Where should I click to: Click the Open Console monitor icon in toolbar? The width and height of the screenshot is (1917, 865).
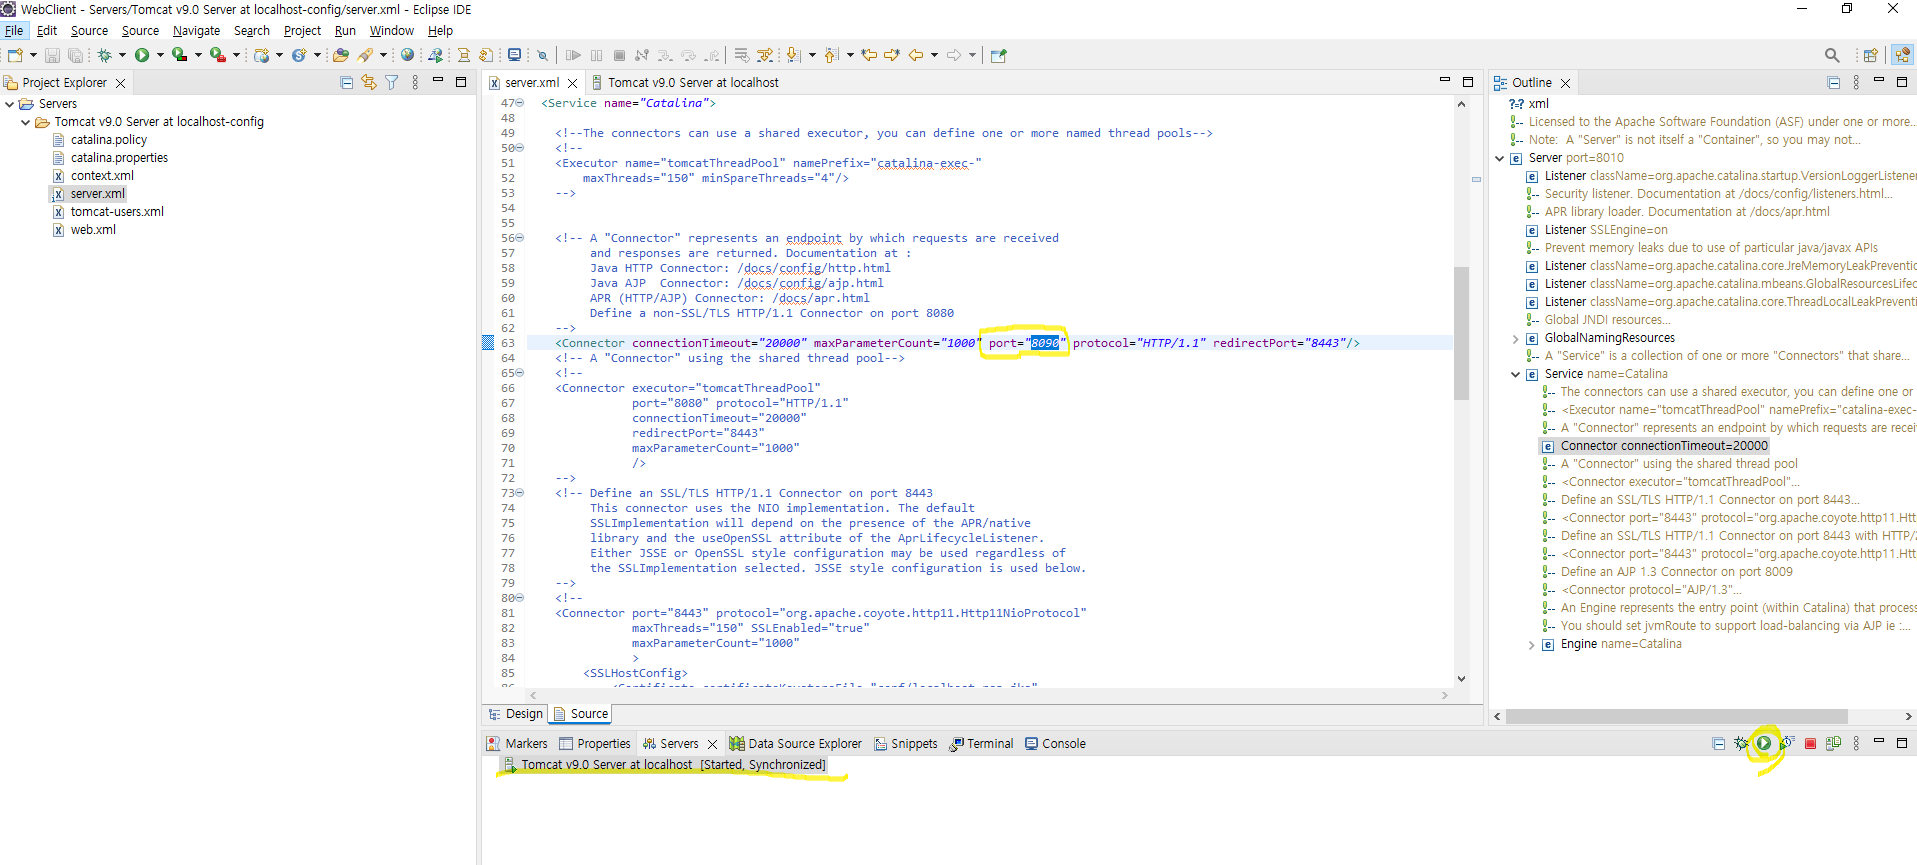[x=514, y=55]
